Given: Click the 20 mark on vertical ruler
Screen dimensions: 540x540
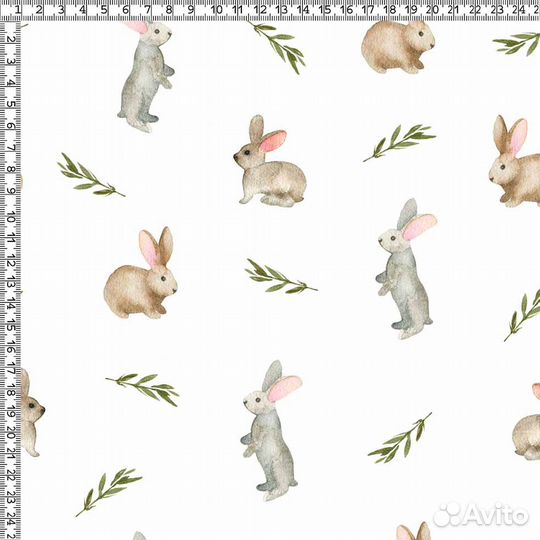Looking at the screenshot, I should click(11, 433).
